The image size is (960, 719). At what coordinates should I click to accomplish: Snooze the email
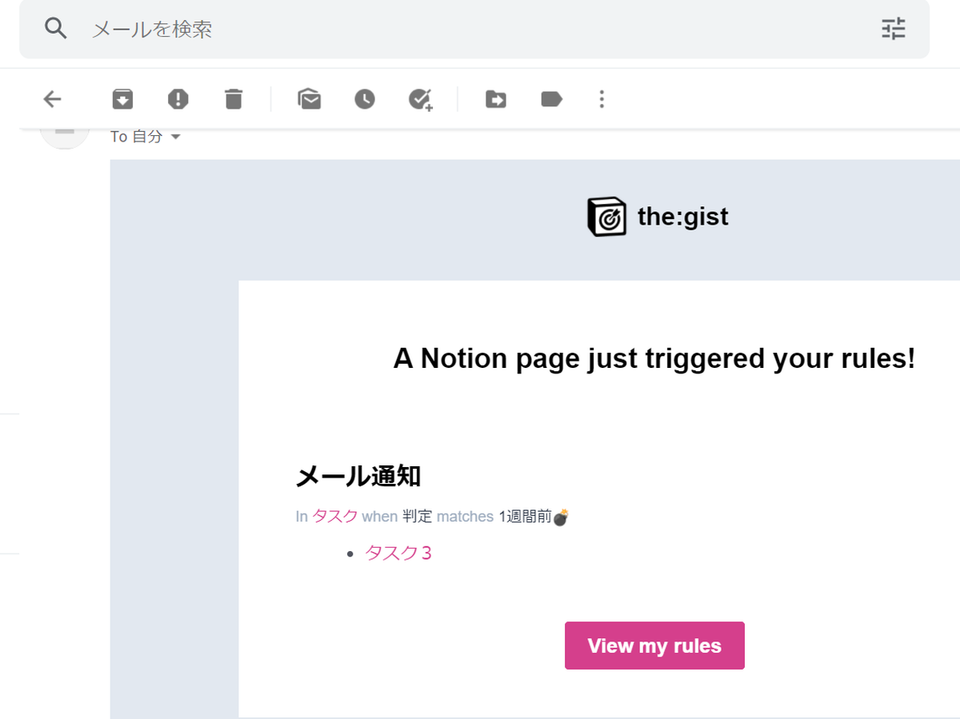[x=365, y=99]
